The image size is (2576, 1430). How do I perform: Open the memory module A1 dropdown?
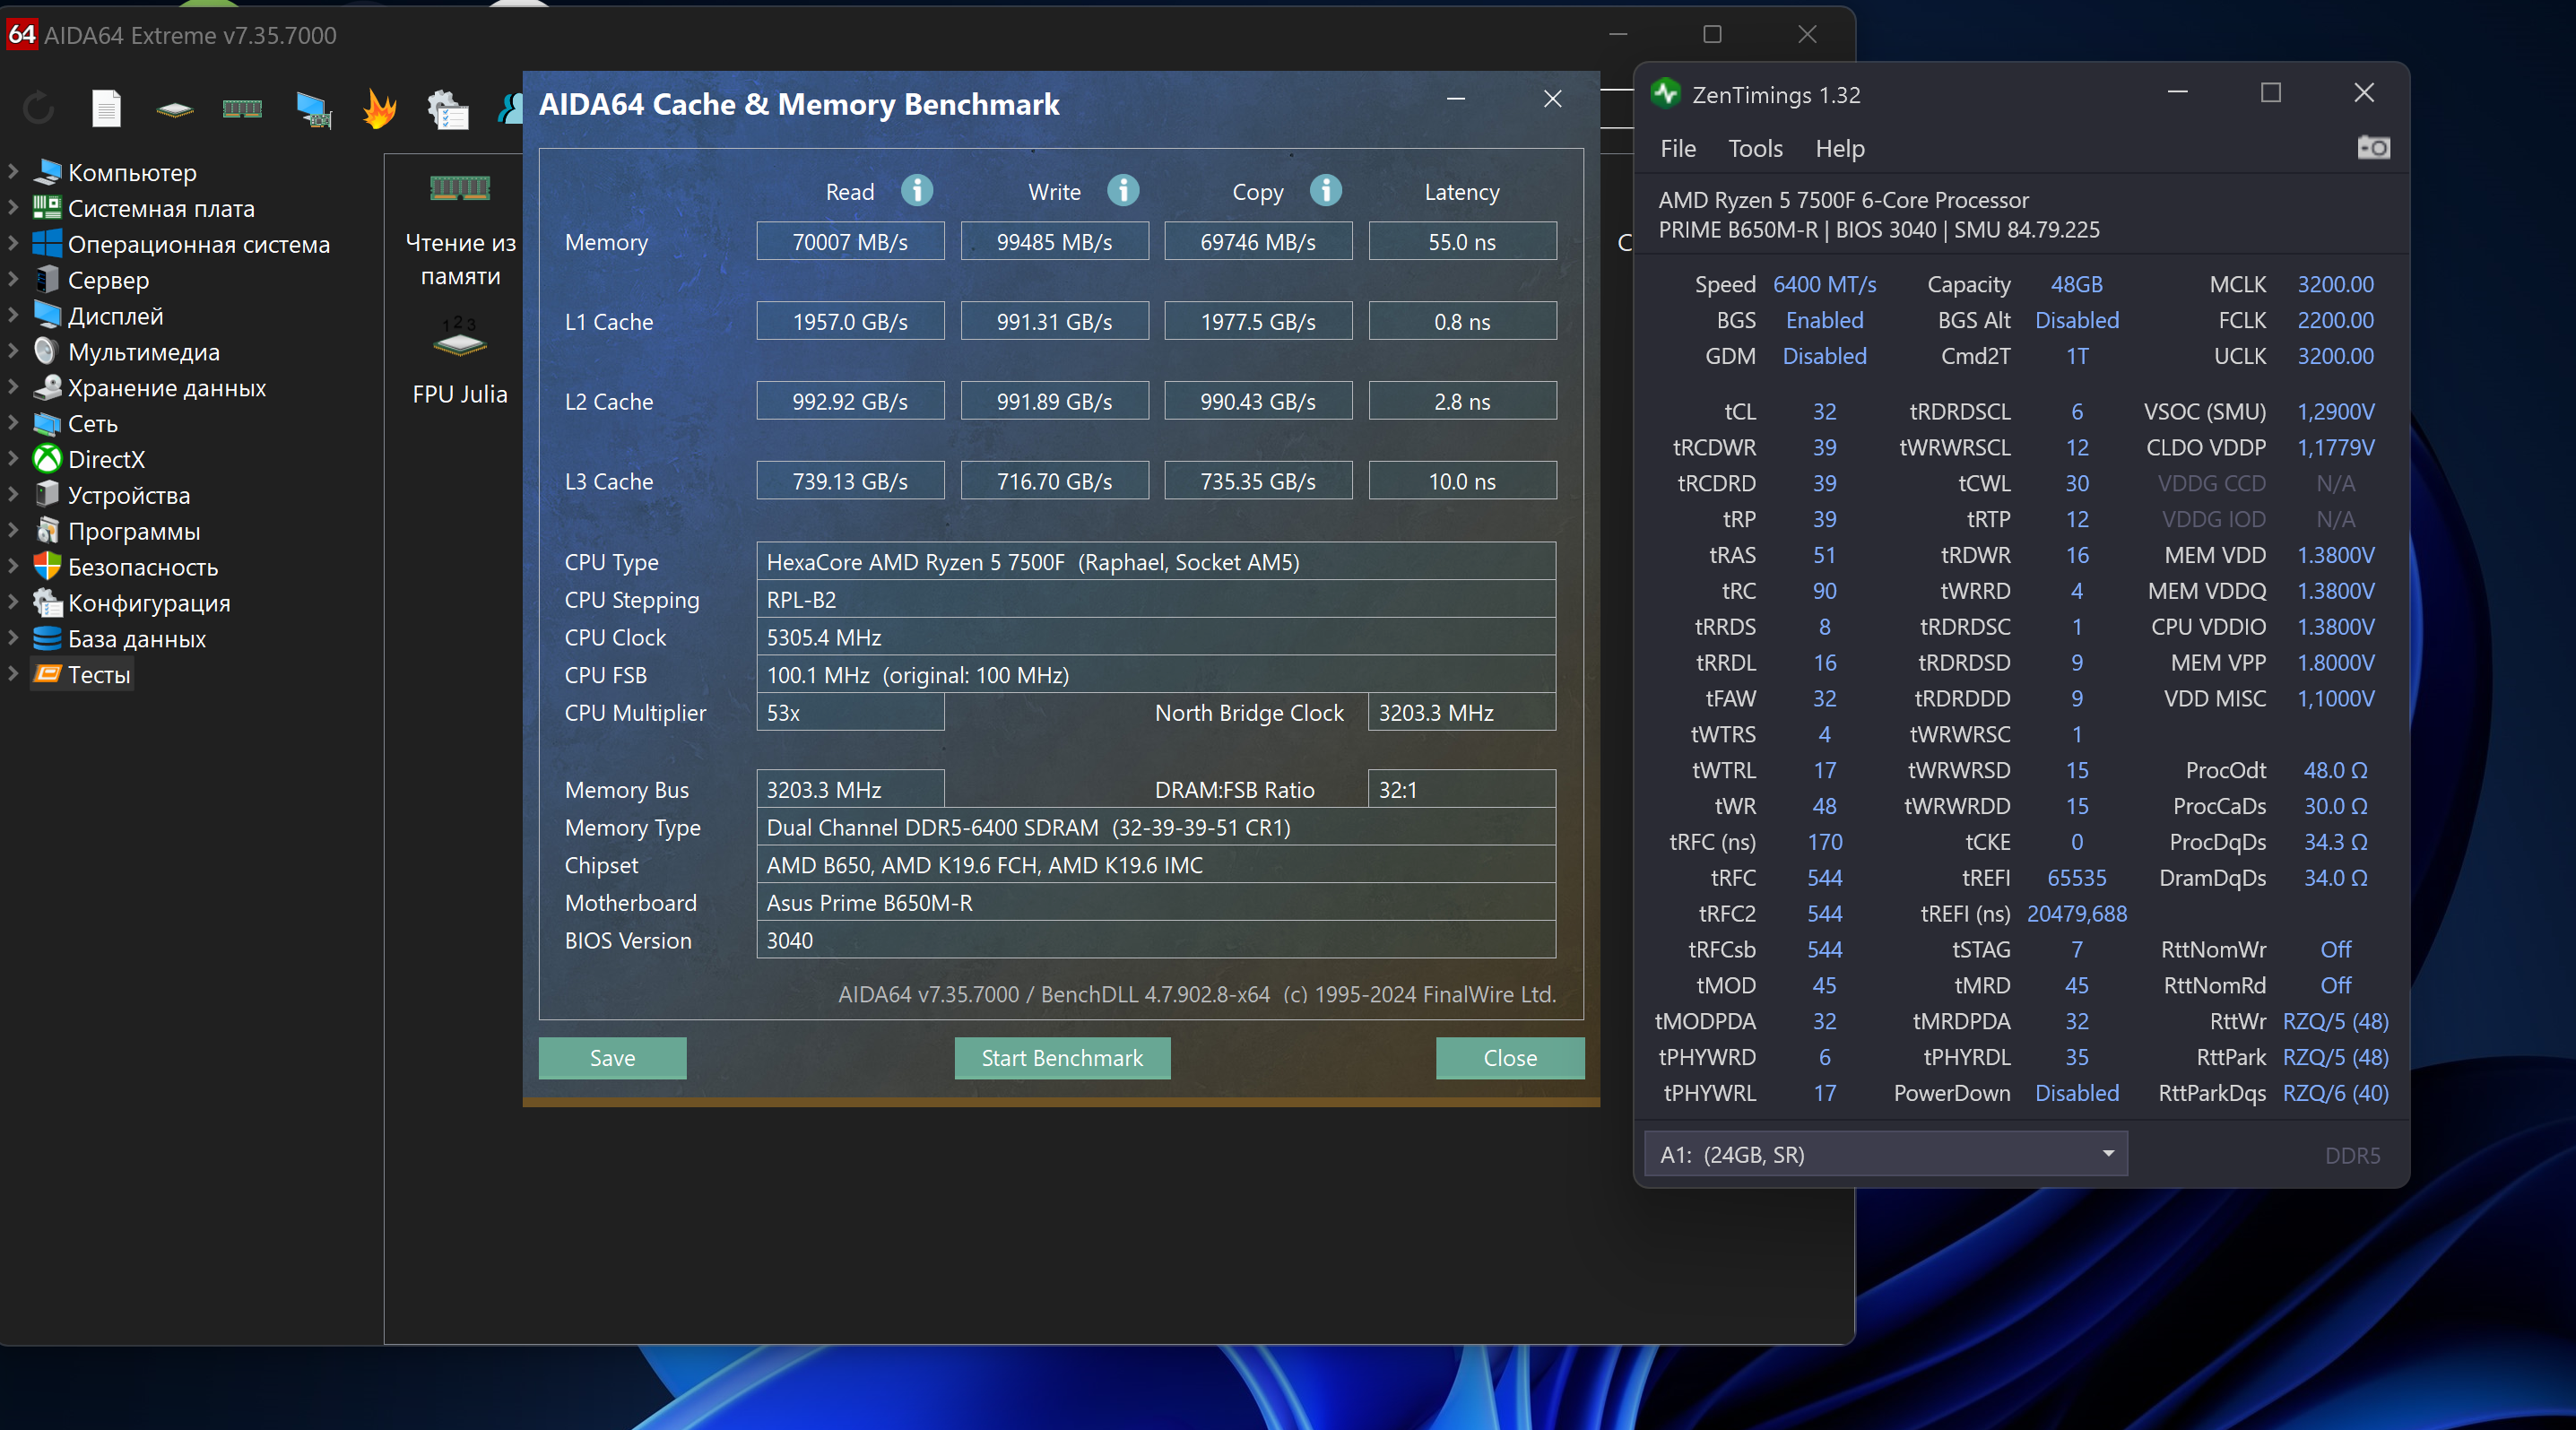(x=1885, y=1154)
